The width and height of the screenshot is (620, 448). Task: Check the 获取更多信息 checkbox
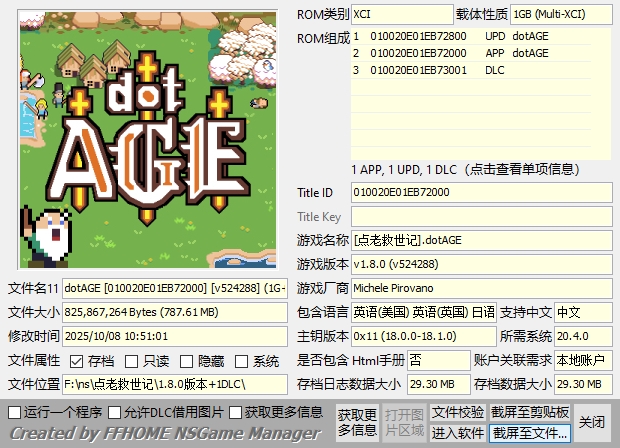tap(236, 412)
